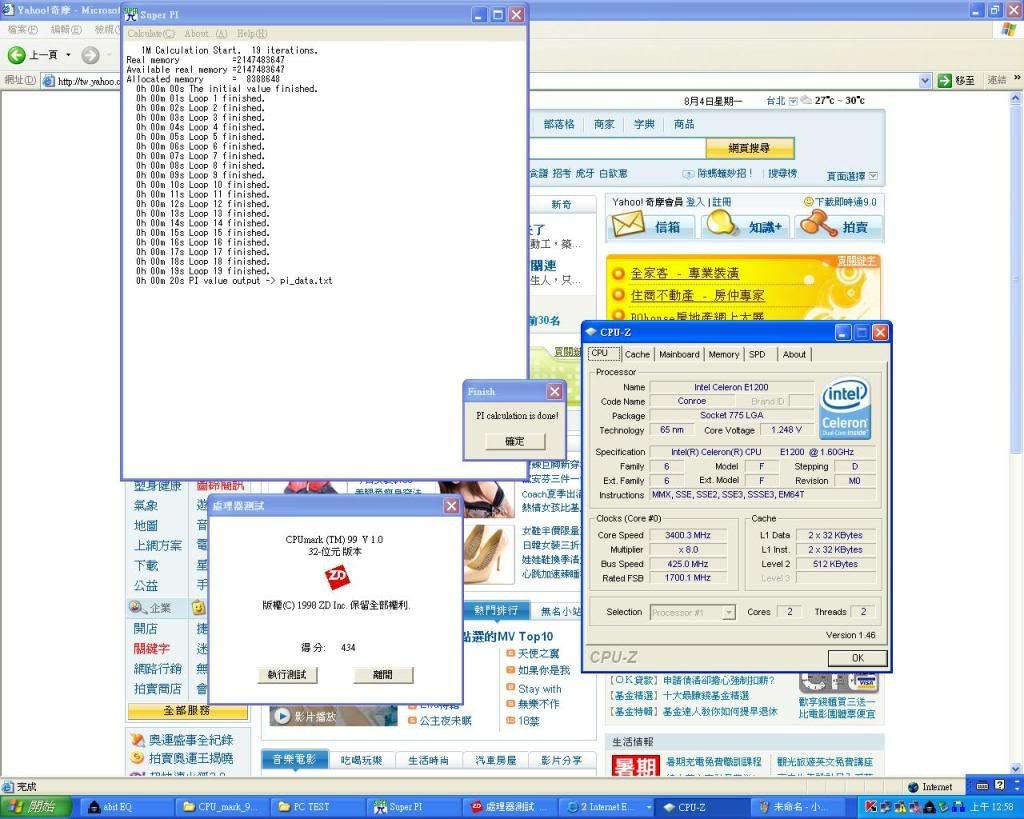1024x819 pixels.
Task: Open the Taipei (台北) city dropdown
Action: coord(793,101)
